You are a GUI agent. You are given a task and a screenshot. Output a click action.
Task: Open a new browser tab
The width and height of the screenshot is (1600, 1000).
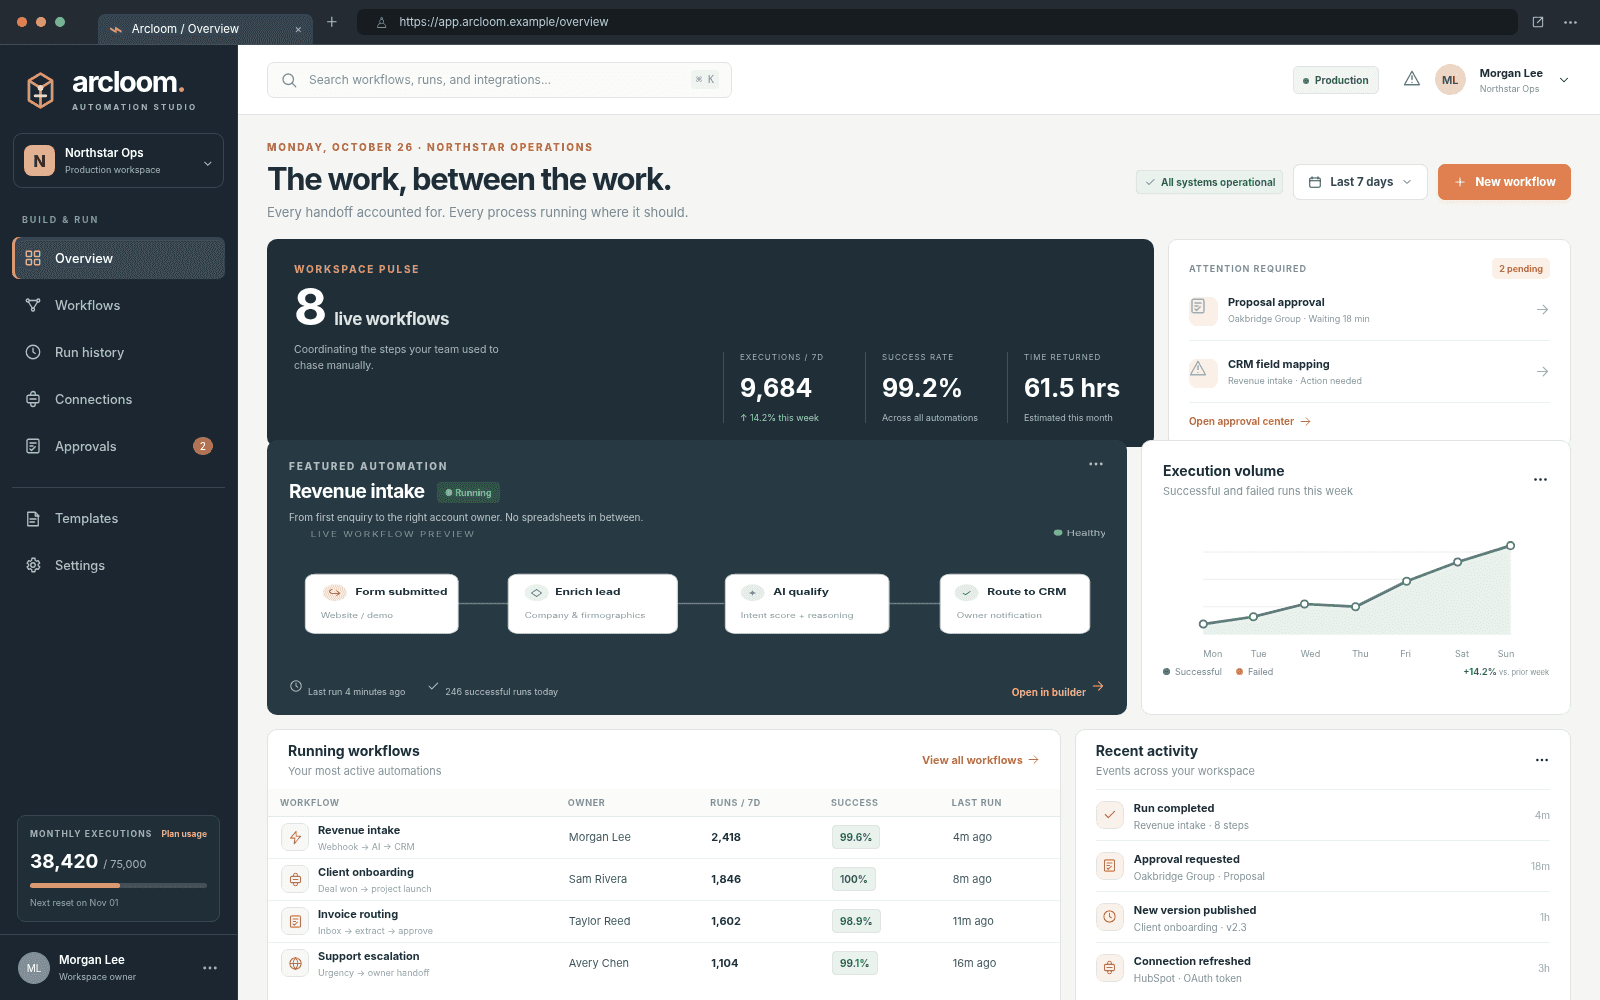pos(332,22)
